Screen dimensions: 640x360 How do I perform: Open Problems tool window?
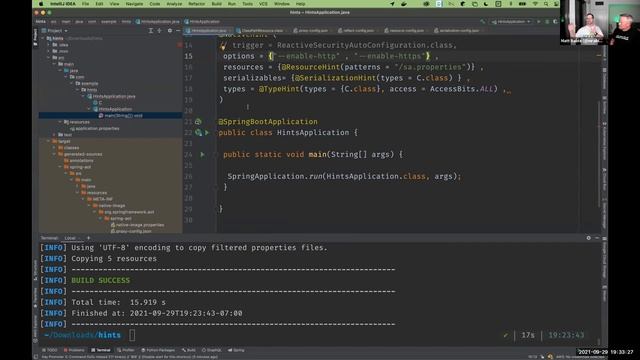click(x=74, y=350)
